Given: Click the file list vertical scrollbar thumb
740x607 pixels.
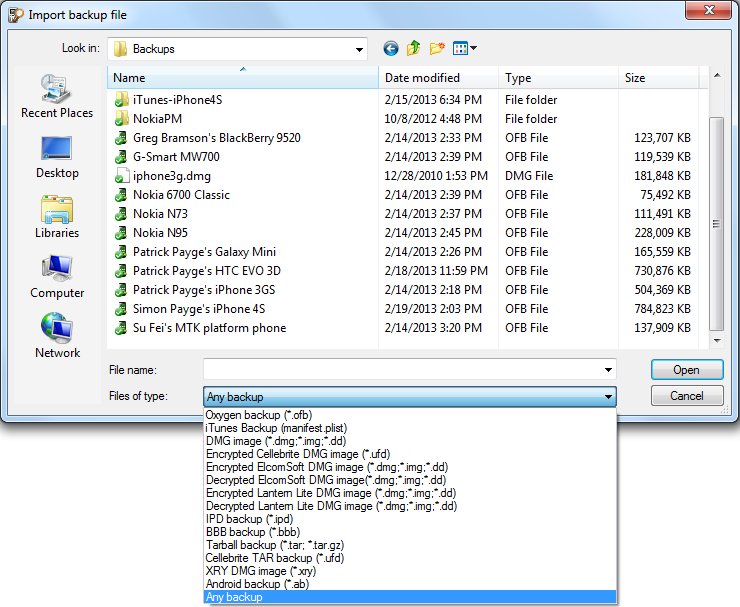Looking at the screenshot, I should 717,224.
